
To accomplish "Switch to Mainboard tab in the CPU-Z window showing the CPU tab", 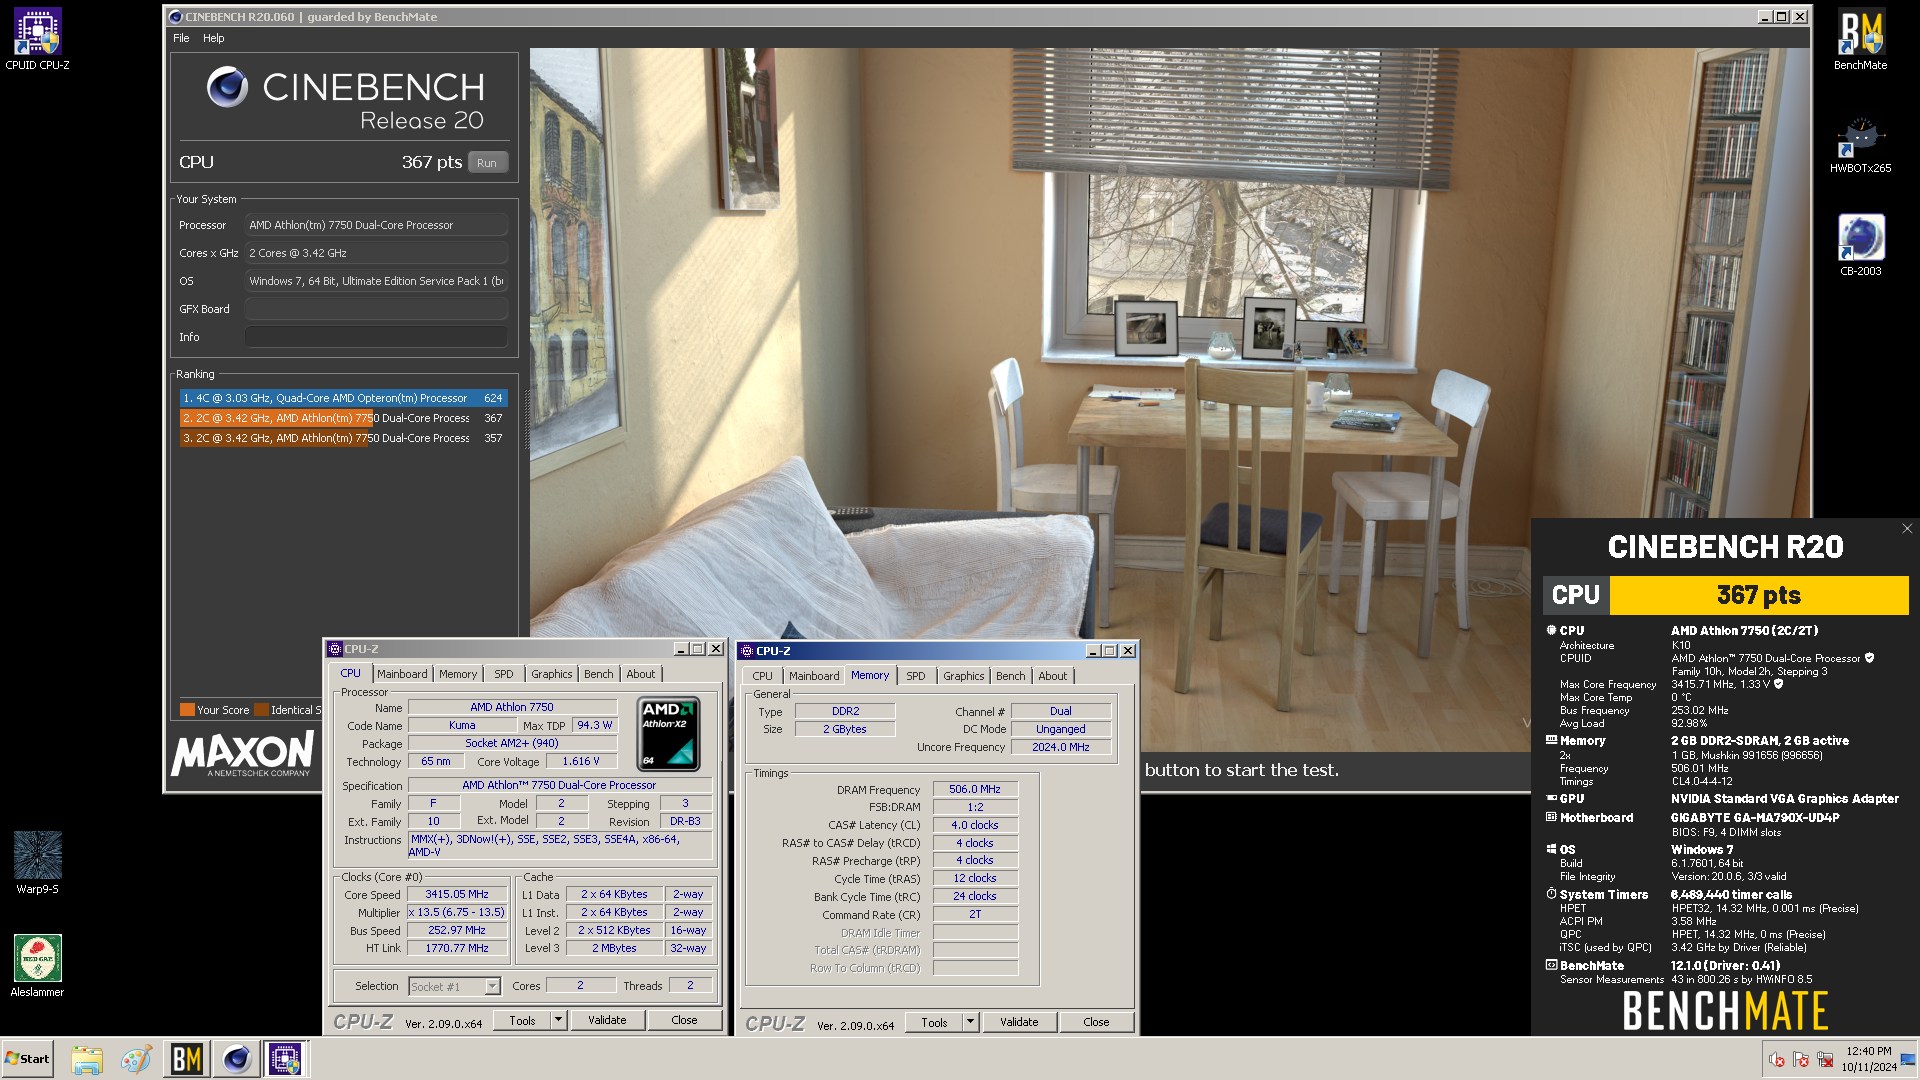I will point(402,674).
